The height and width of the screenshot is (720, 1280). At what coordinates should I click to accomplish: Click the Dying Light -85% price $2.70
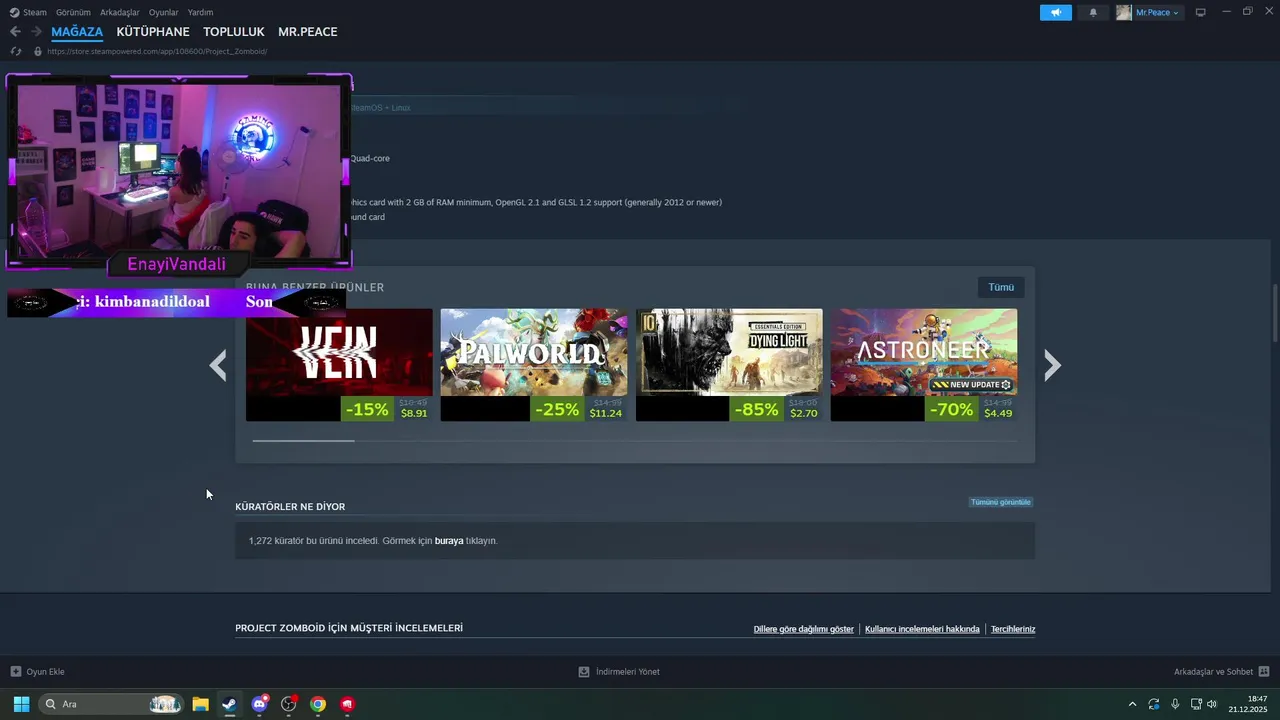point(776,409)
